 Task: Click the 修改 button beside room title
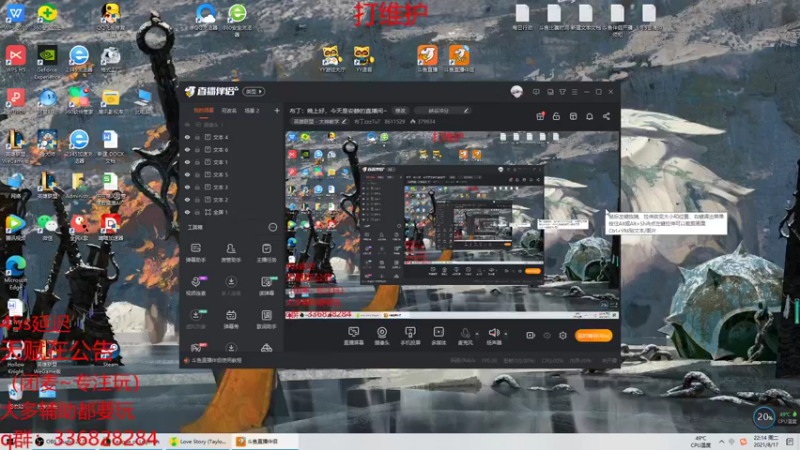click(x=401, y=111)
